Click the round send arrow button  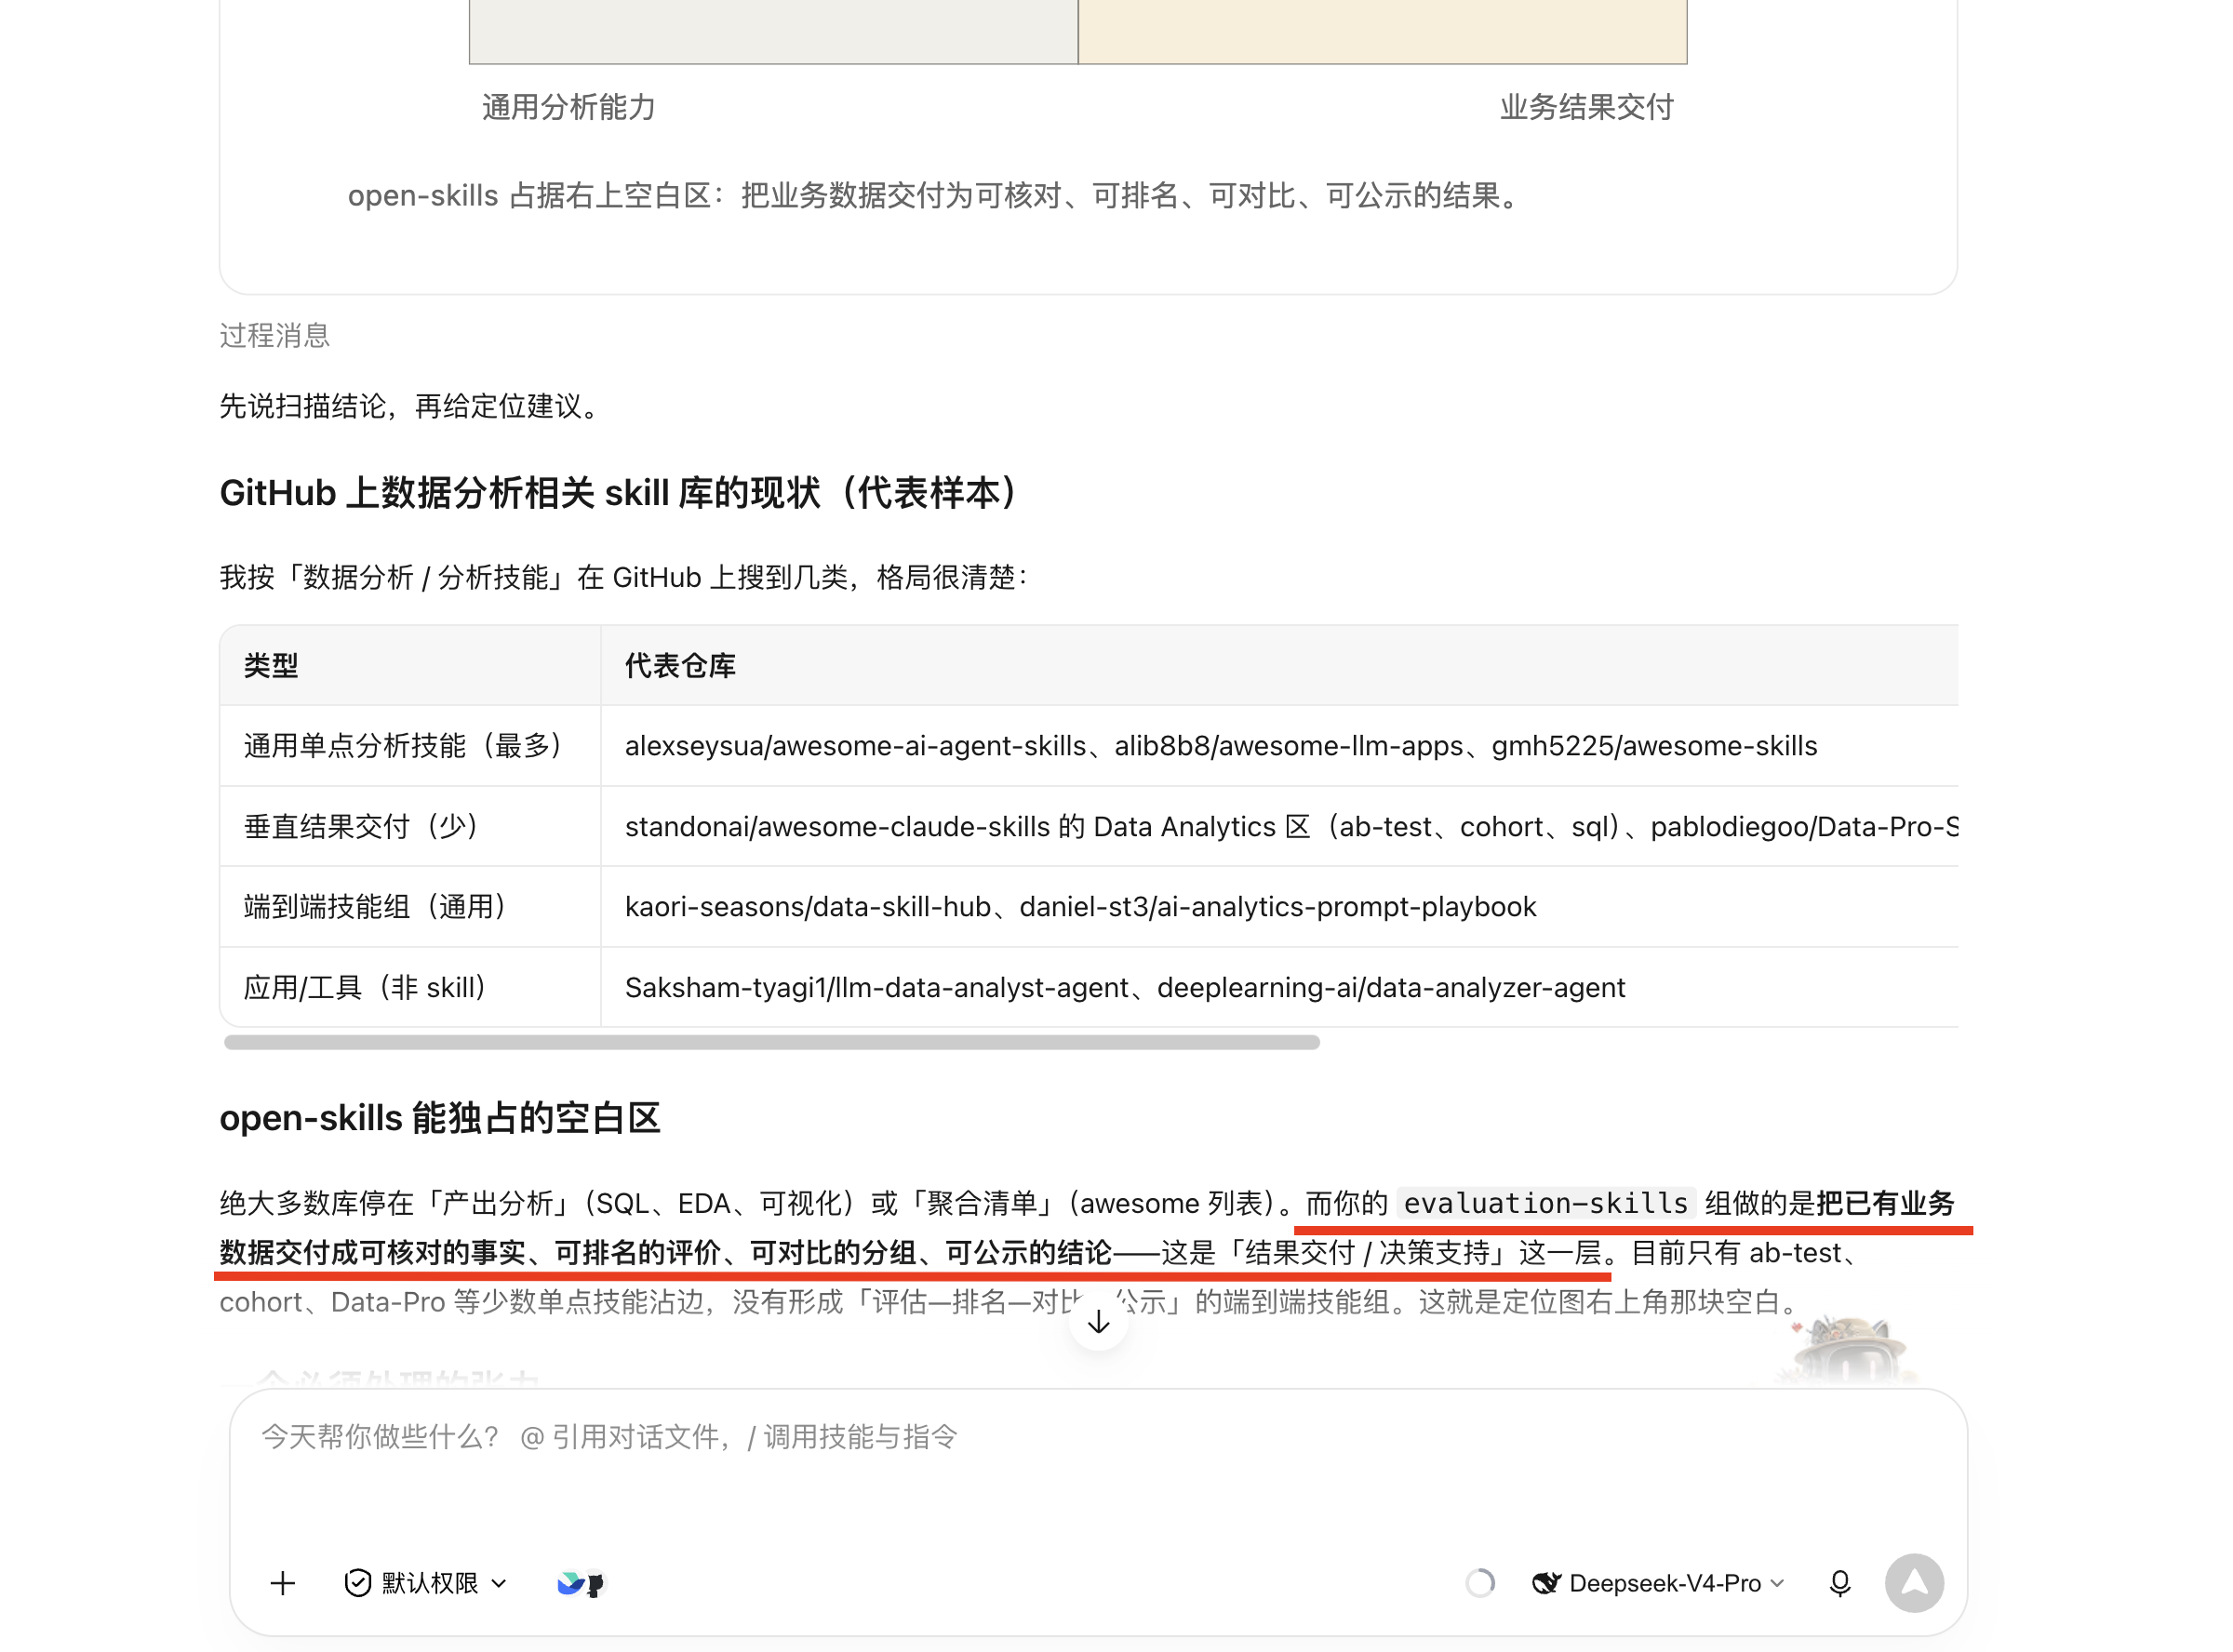1913,1583
